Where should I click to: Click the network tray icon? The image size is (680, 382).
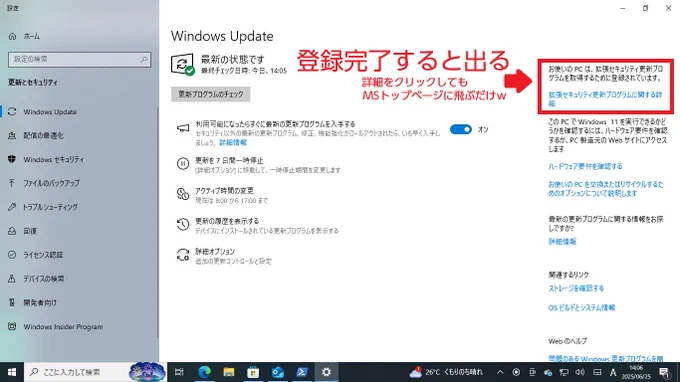pos(564,372)
